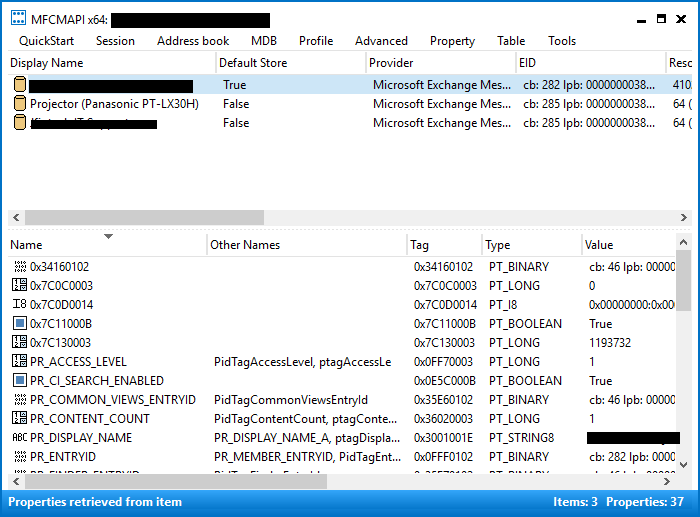This screenshot has height=517, width=700.
Task: Open the Property menu
Action: 452,41
